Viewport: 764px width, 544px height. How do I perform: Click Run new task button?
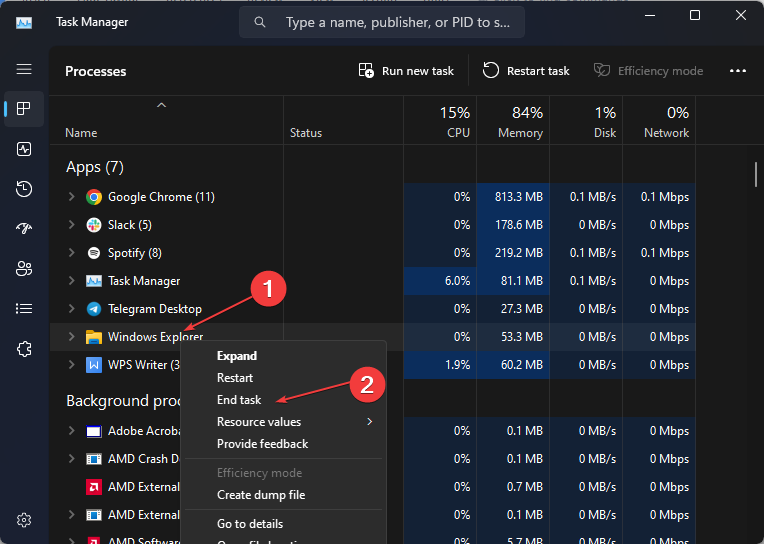(x=406, y=71)
